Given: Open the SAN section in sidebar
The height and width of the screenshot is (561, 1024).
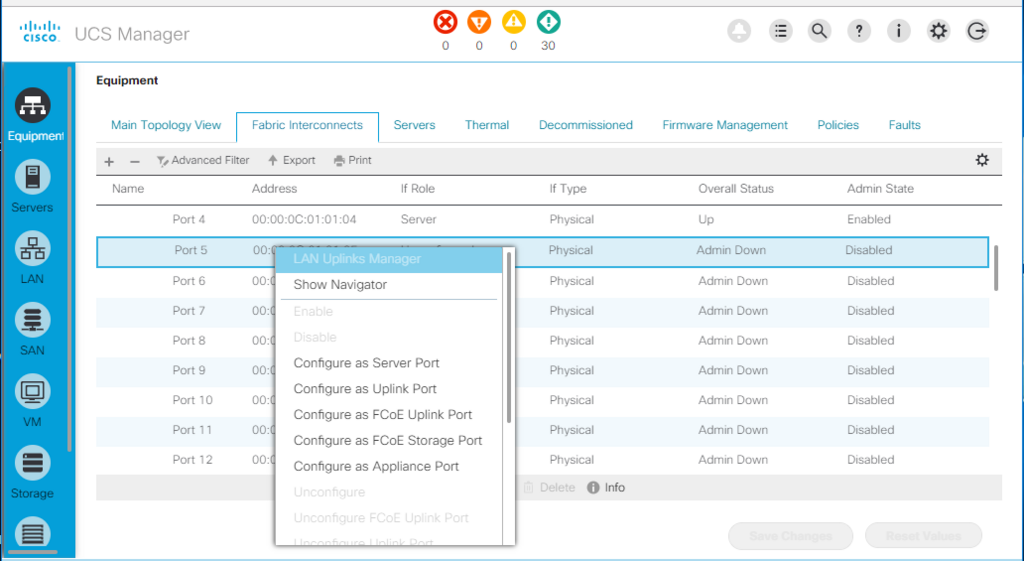Looking at the screenshot, I should click(x=33, y=329).
